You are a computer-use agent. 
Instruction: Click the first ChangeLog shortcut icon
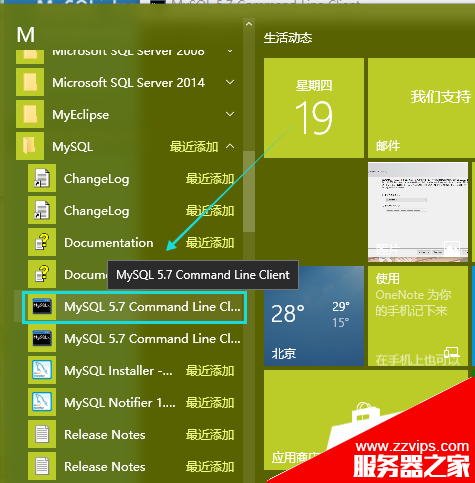[42, 178]
